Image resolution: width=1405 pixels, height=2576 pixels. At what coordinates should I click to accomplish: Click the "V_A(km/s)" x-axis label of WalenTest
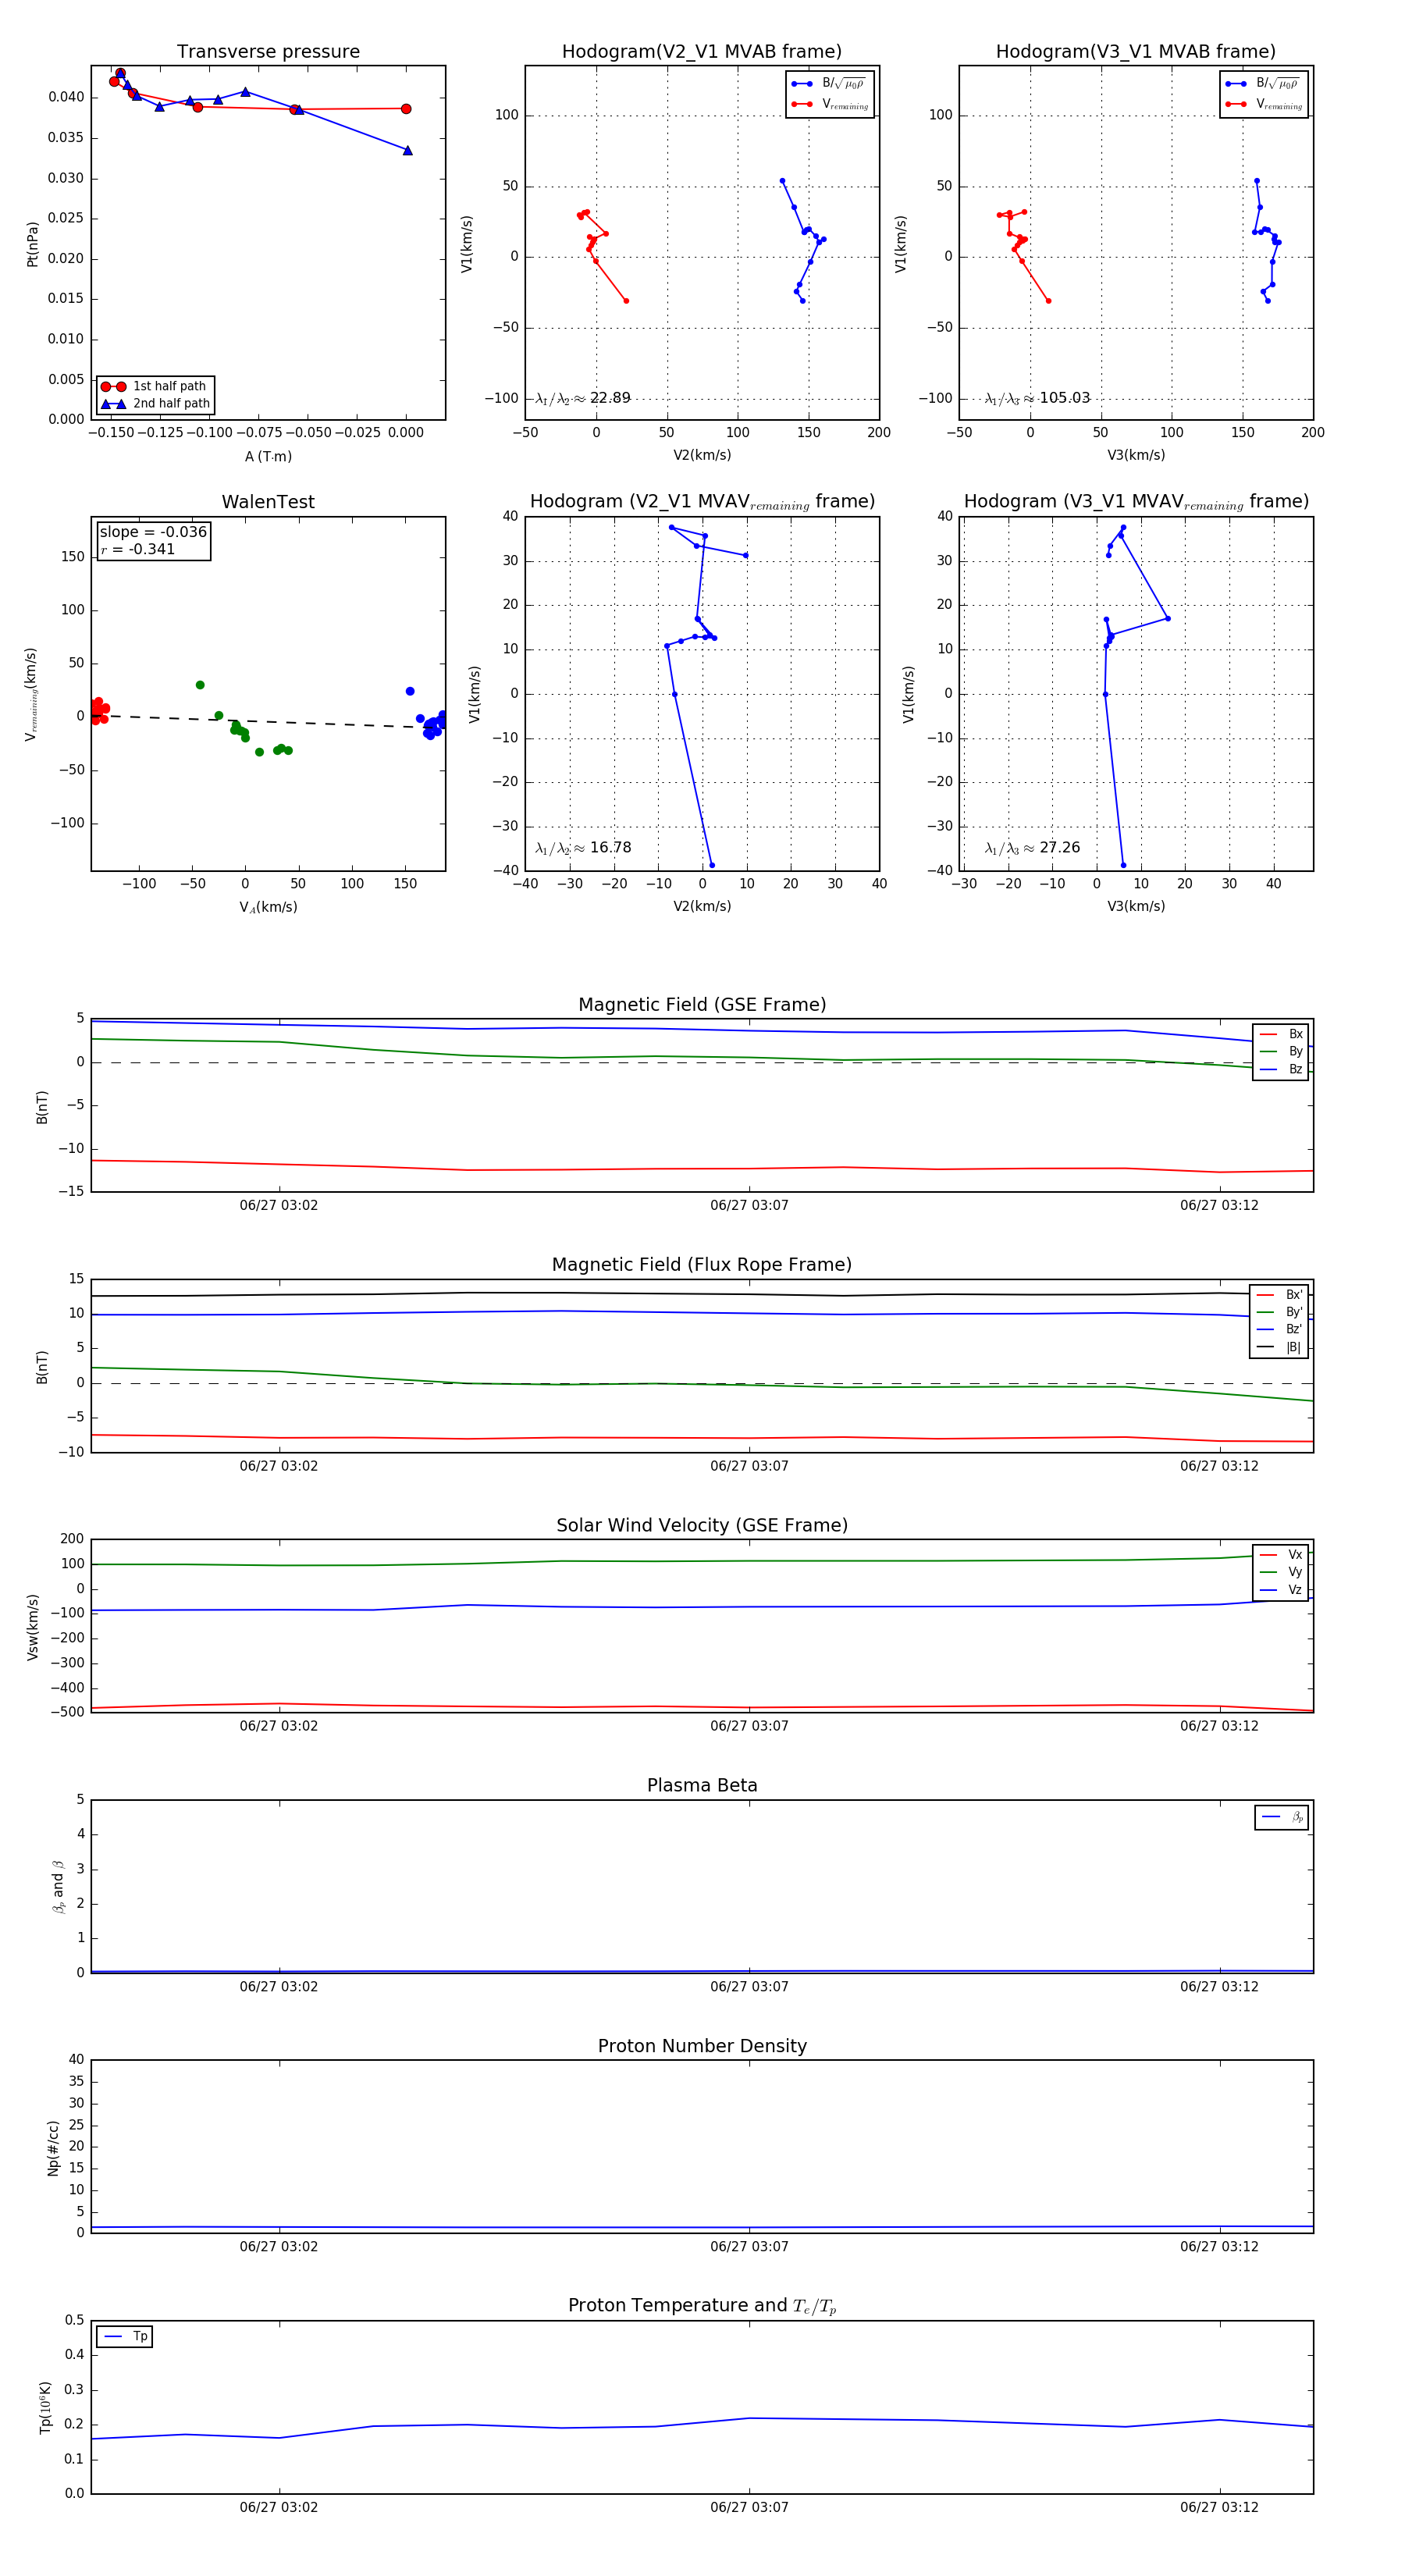(x=268, y=907)
